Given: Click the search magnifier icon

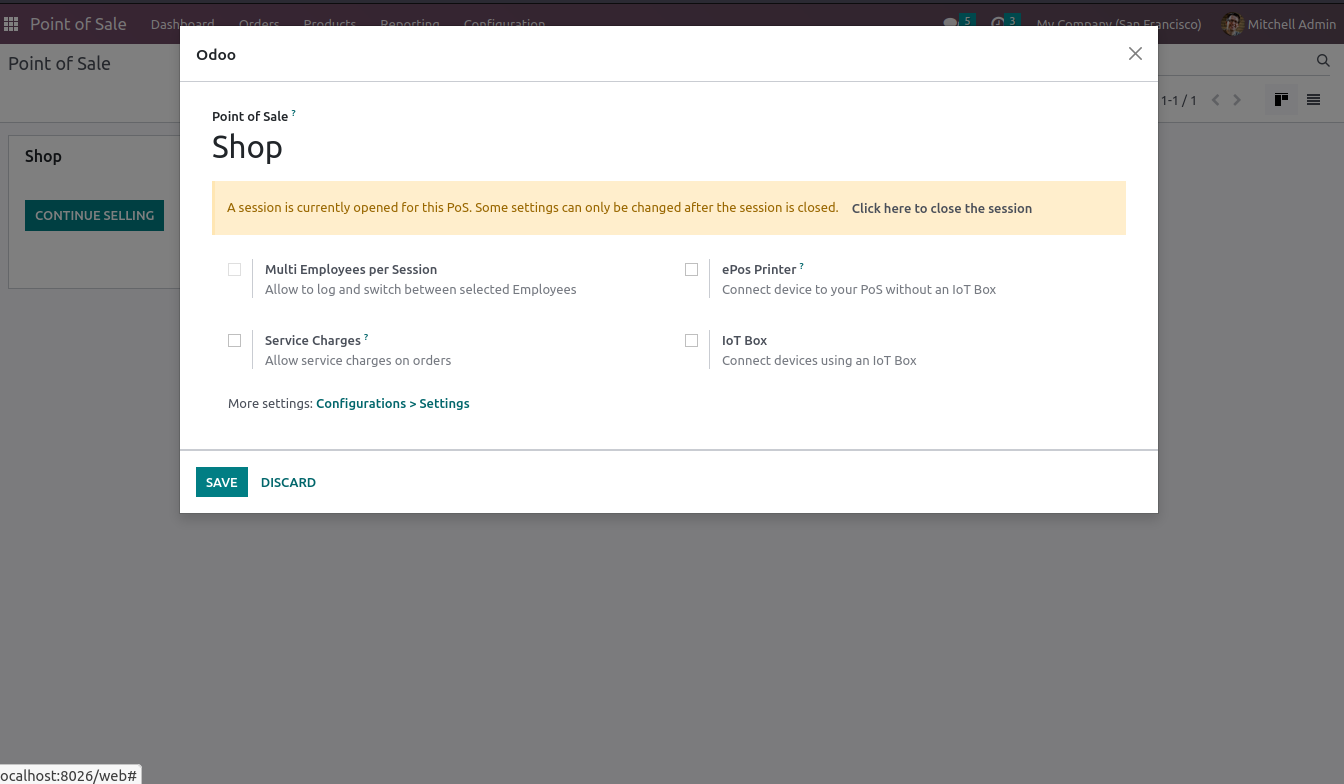Looking at the screenshot, I should pyautogui.click(x=1322, y=62).
